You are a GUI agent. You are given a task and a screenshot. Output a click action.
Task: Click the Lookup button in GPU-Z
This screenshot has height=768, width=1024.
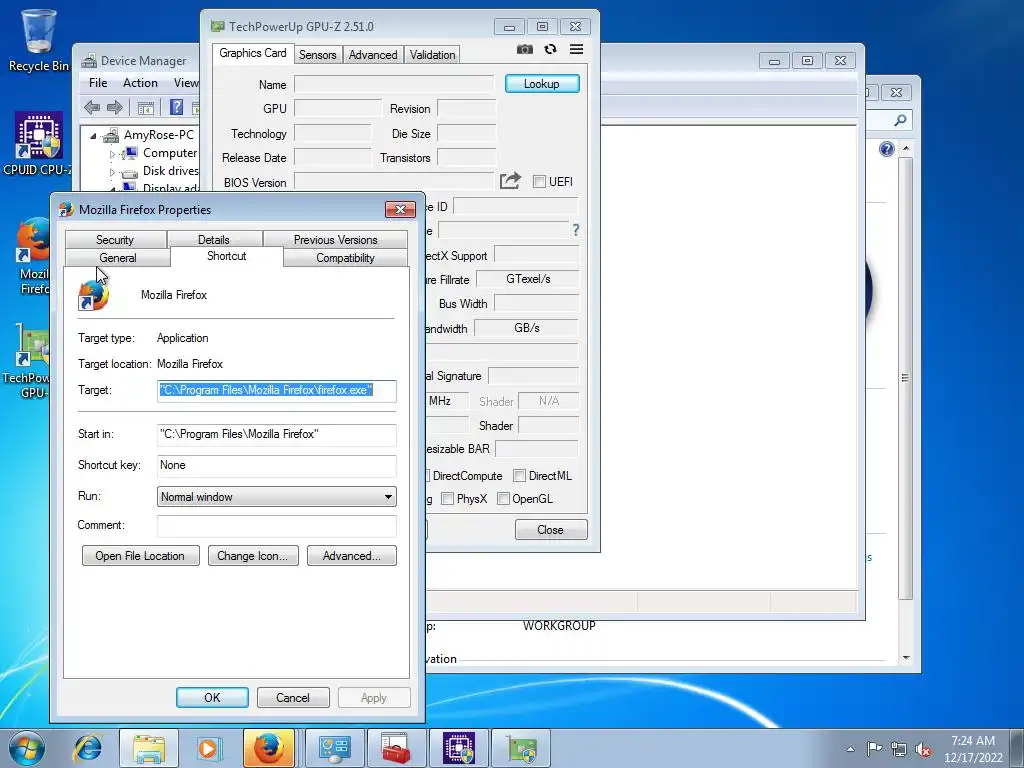[x=541, y=84]
